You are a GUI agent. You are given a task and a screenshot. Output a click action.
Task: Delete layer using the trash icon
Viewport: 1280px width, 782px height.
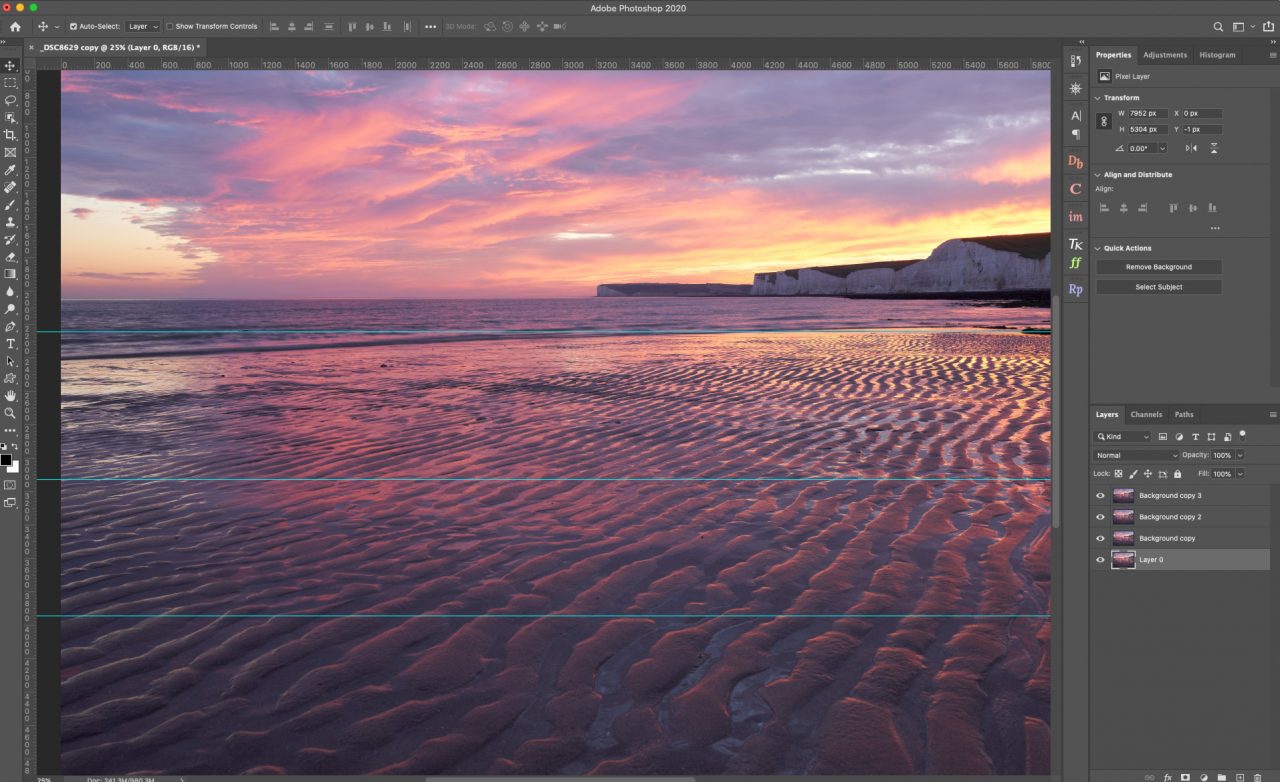pos(1257,777)
